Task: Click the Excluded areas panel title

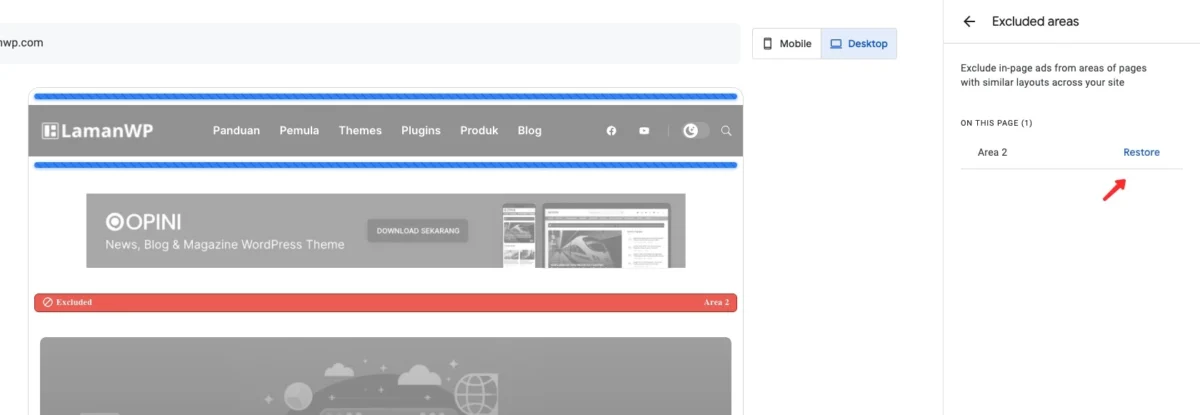Action: pos(1035,21)
